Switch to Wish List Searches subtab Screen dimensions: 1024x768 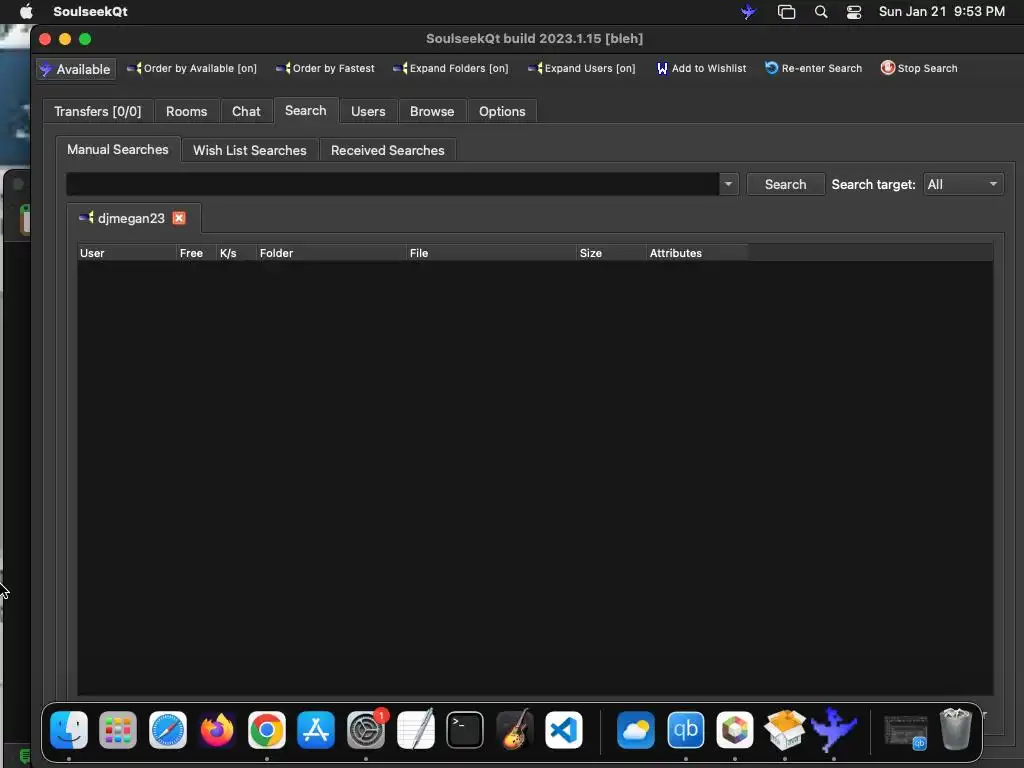[x=249, y=150]
